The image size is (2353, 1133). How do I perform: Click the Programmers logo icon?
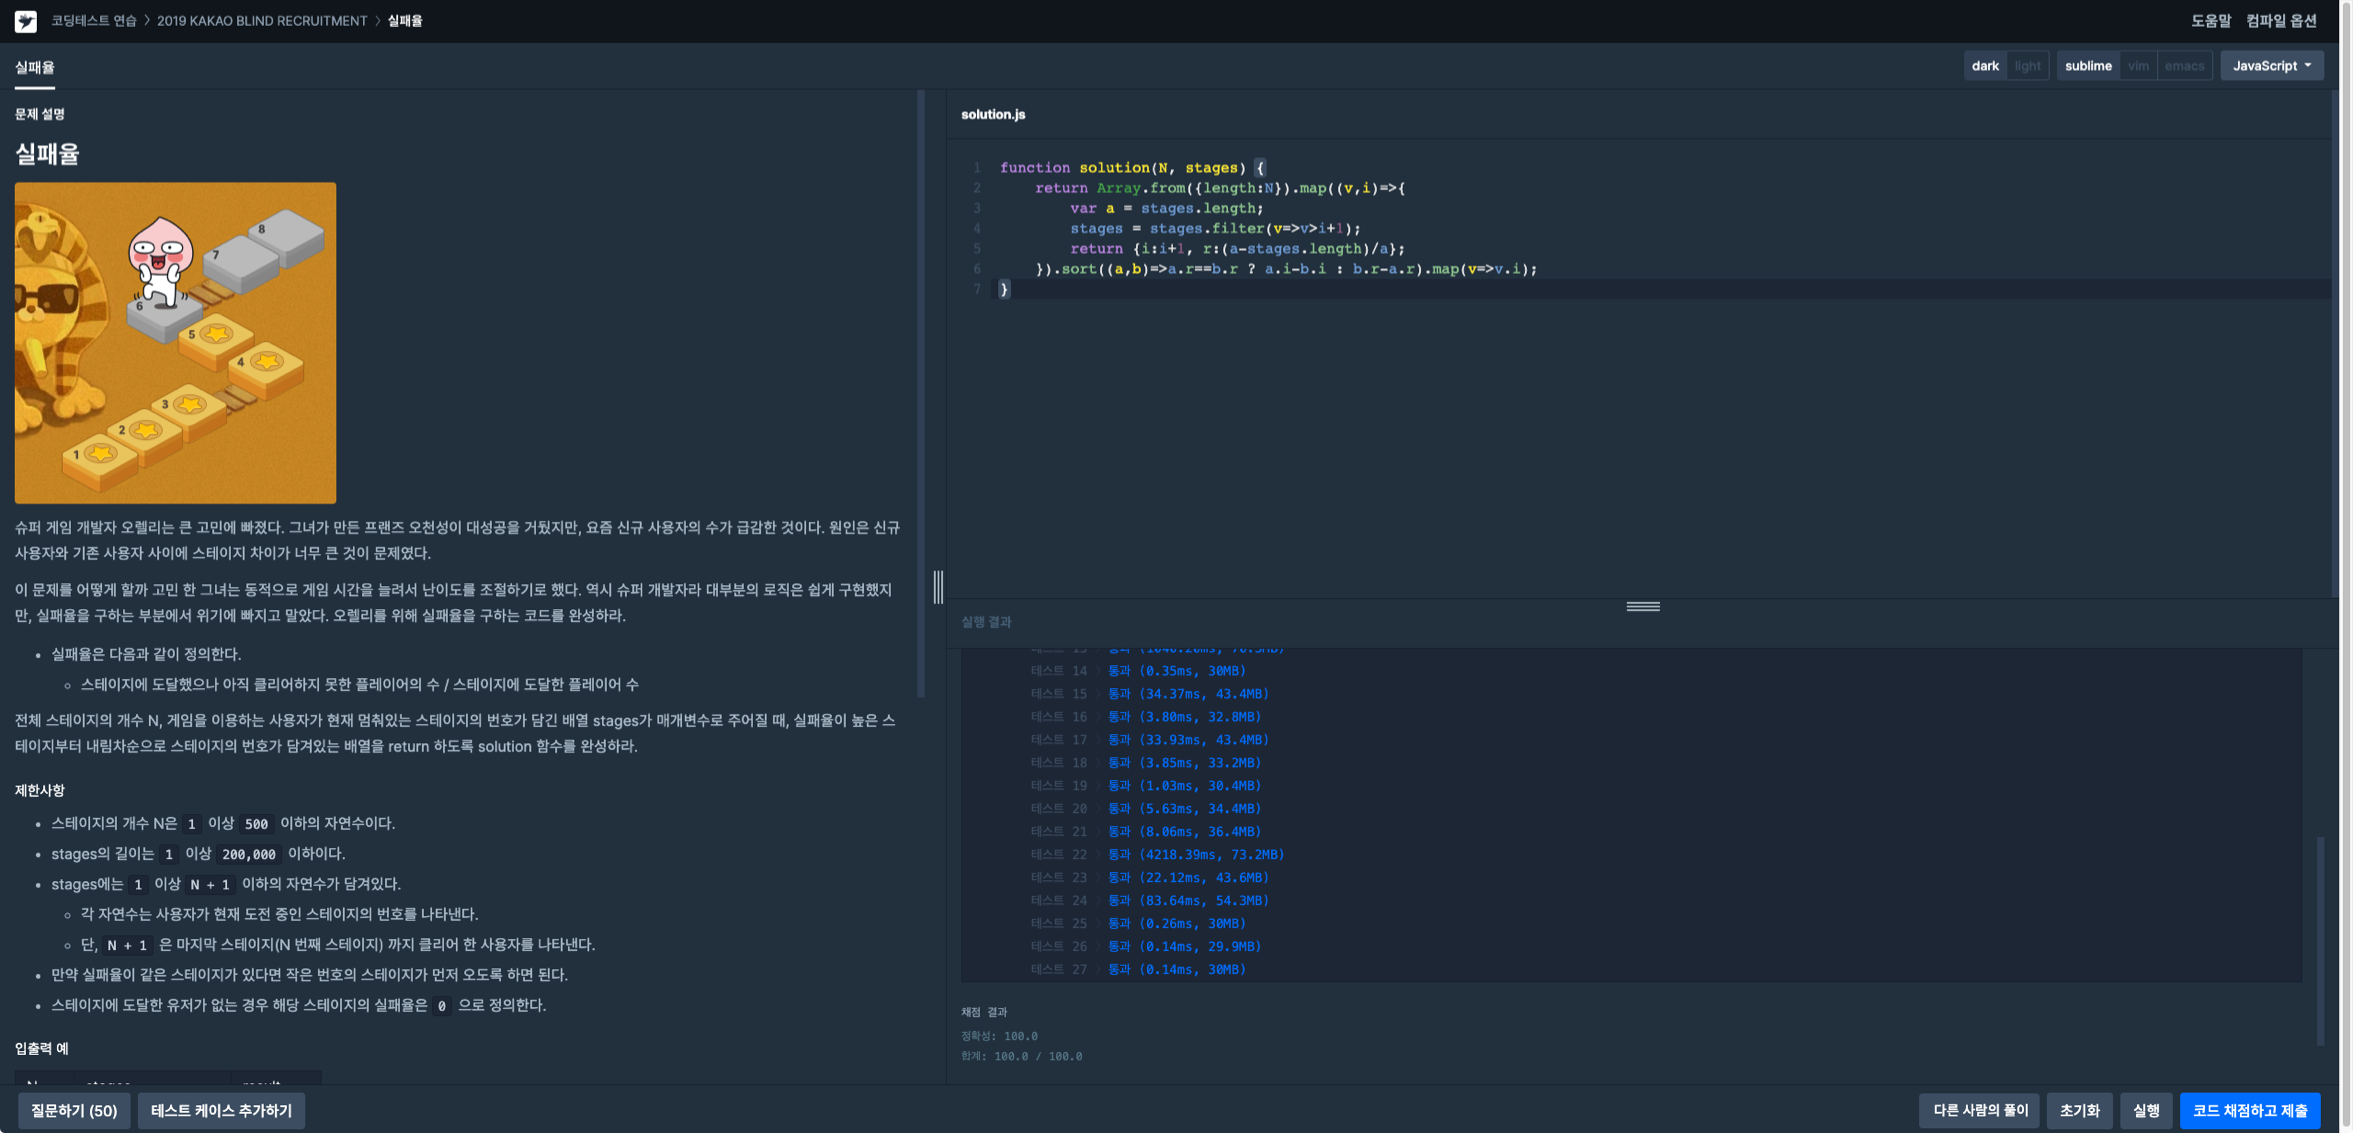(x=26, y=21)
